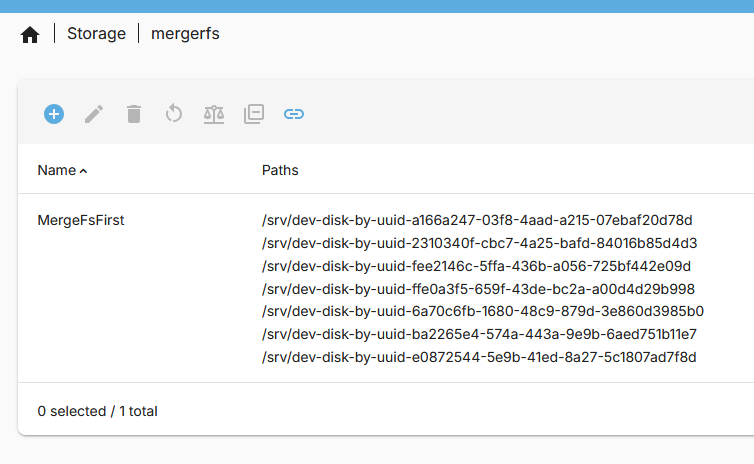Image resolution: width=754 pixels, height=464 pixels.
Task: Click the path ending in 6aed751b11e7
Action: point(479,334)
